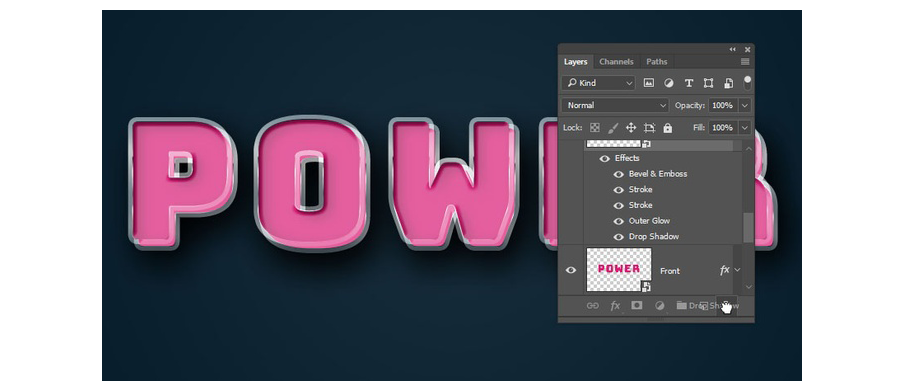Filter layers by type layer icon
Viewport: 900px width, 390px height.
click(689, 83)
